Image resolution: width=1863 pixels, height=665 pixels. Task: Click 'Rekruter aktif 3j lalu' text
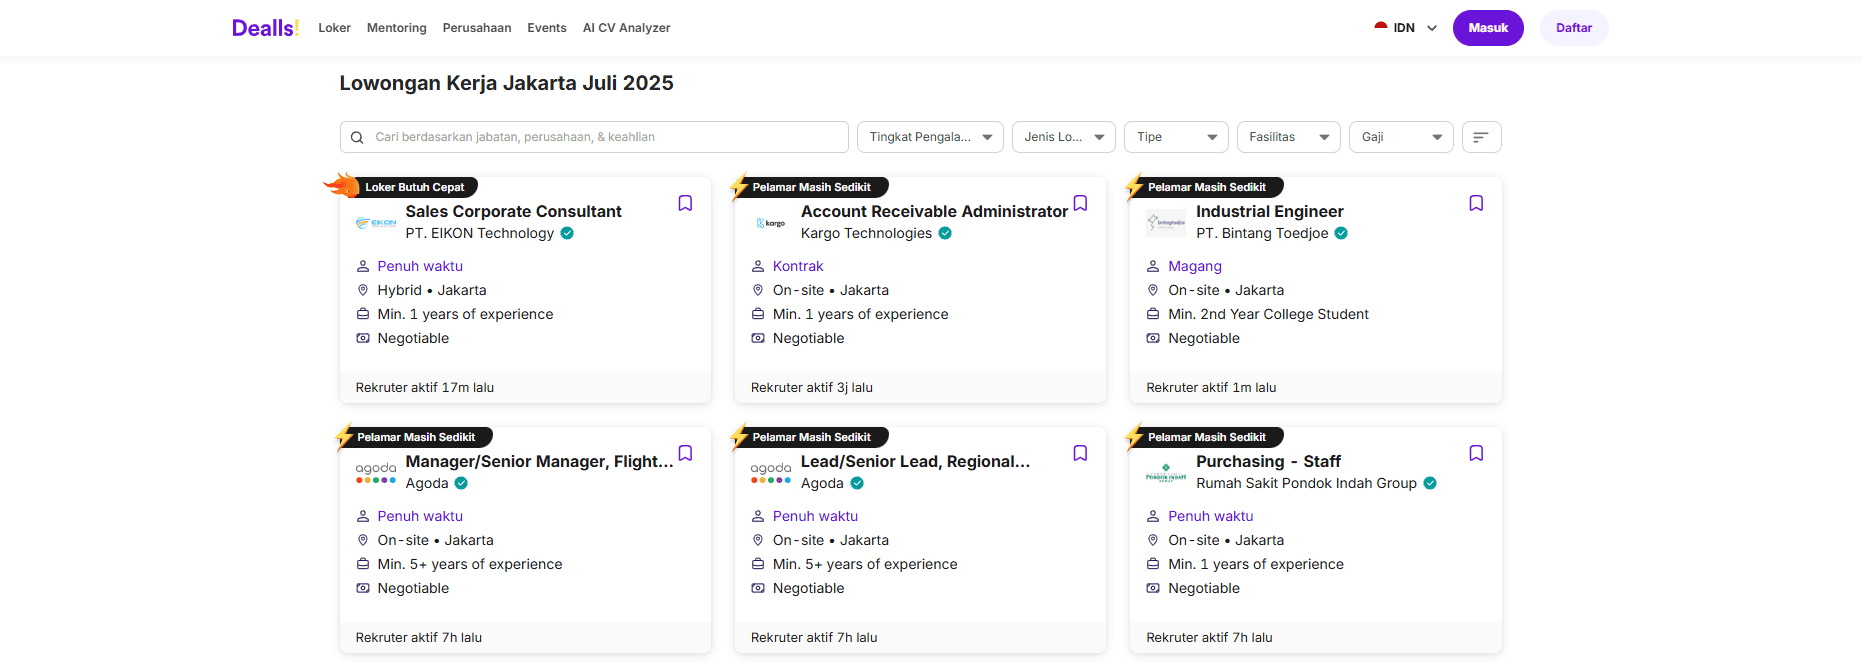pos(812,388)
